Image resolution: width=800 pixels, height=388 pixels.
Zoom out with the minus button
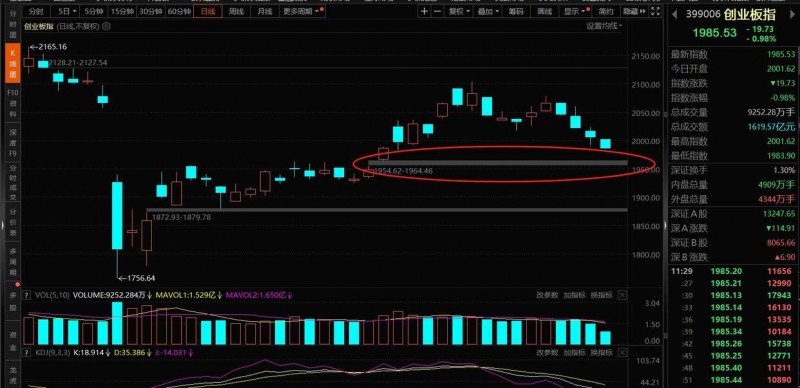pos(437,11)
